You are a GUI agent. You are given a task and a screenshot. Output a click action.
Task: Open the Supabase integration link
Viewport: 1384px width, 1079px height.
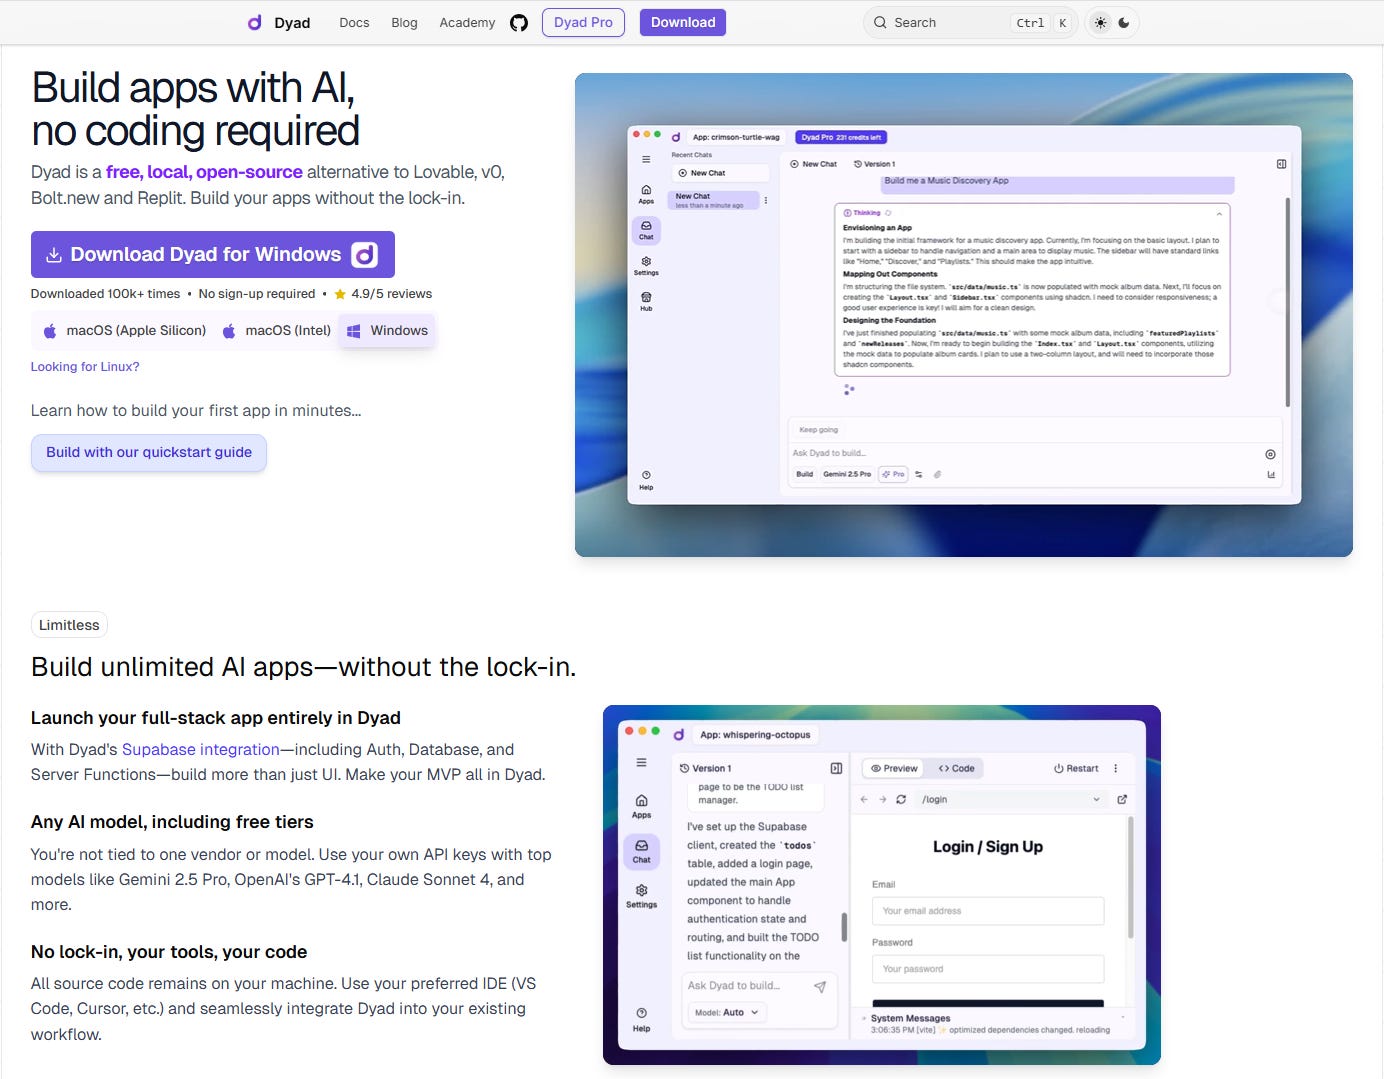[x=201, y=749]
